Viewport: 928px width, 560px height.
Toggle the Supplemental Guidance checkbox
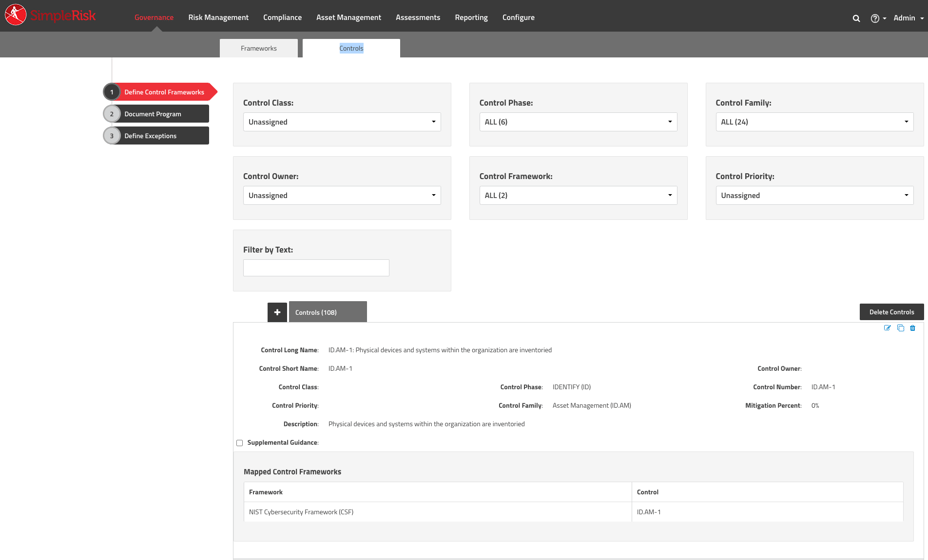(240, 443)
